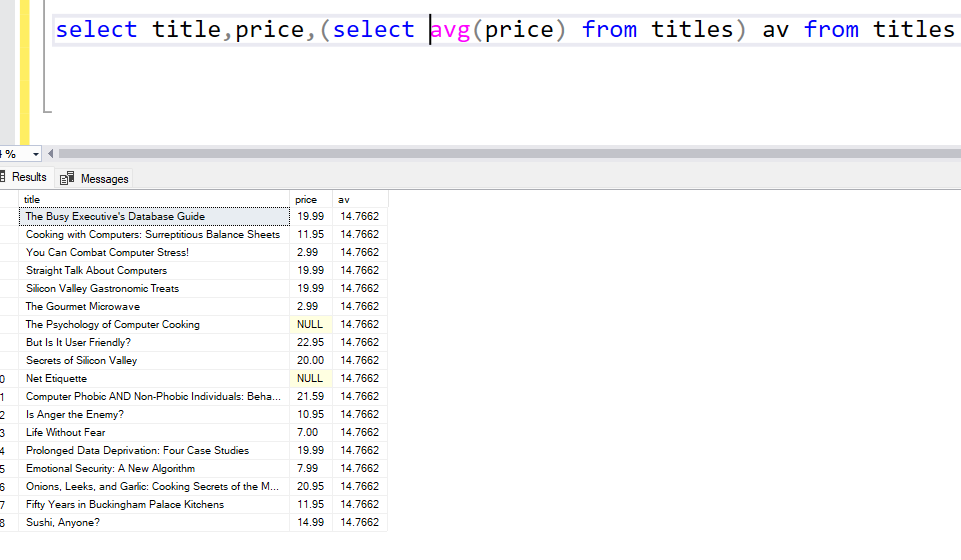Click NULL price for Psychology of Computer Cooking
Image resolution: width=961 pixels, height=560 pixels.
coord(311,325)
